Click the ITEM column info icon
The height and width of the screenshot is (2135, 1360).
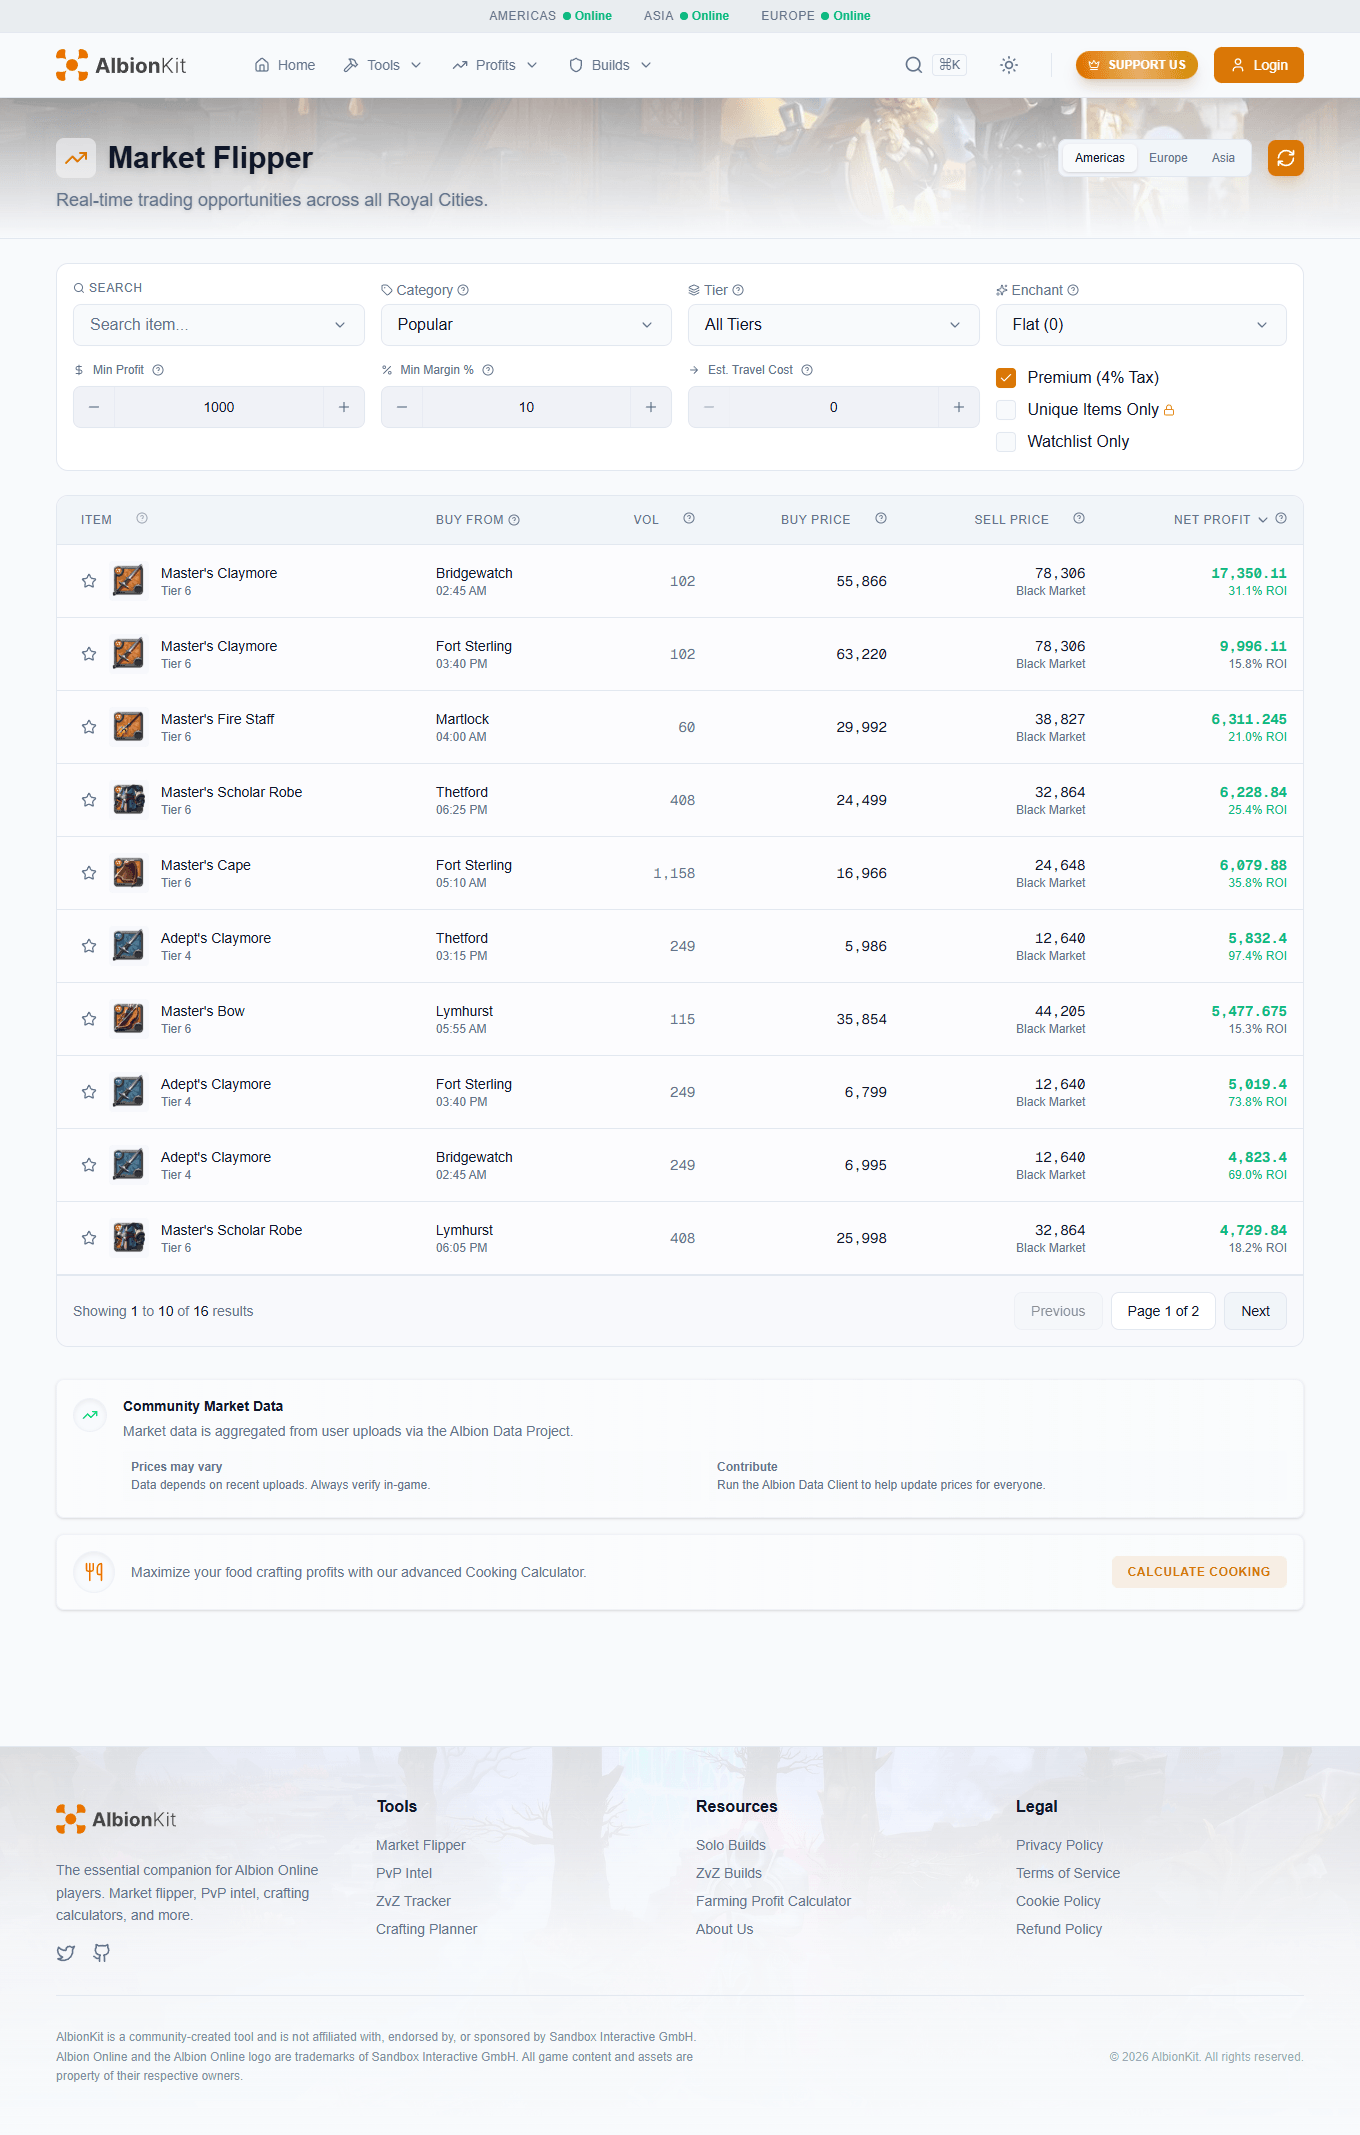tap(142, 518)
